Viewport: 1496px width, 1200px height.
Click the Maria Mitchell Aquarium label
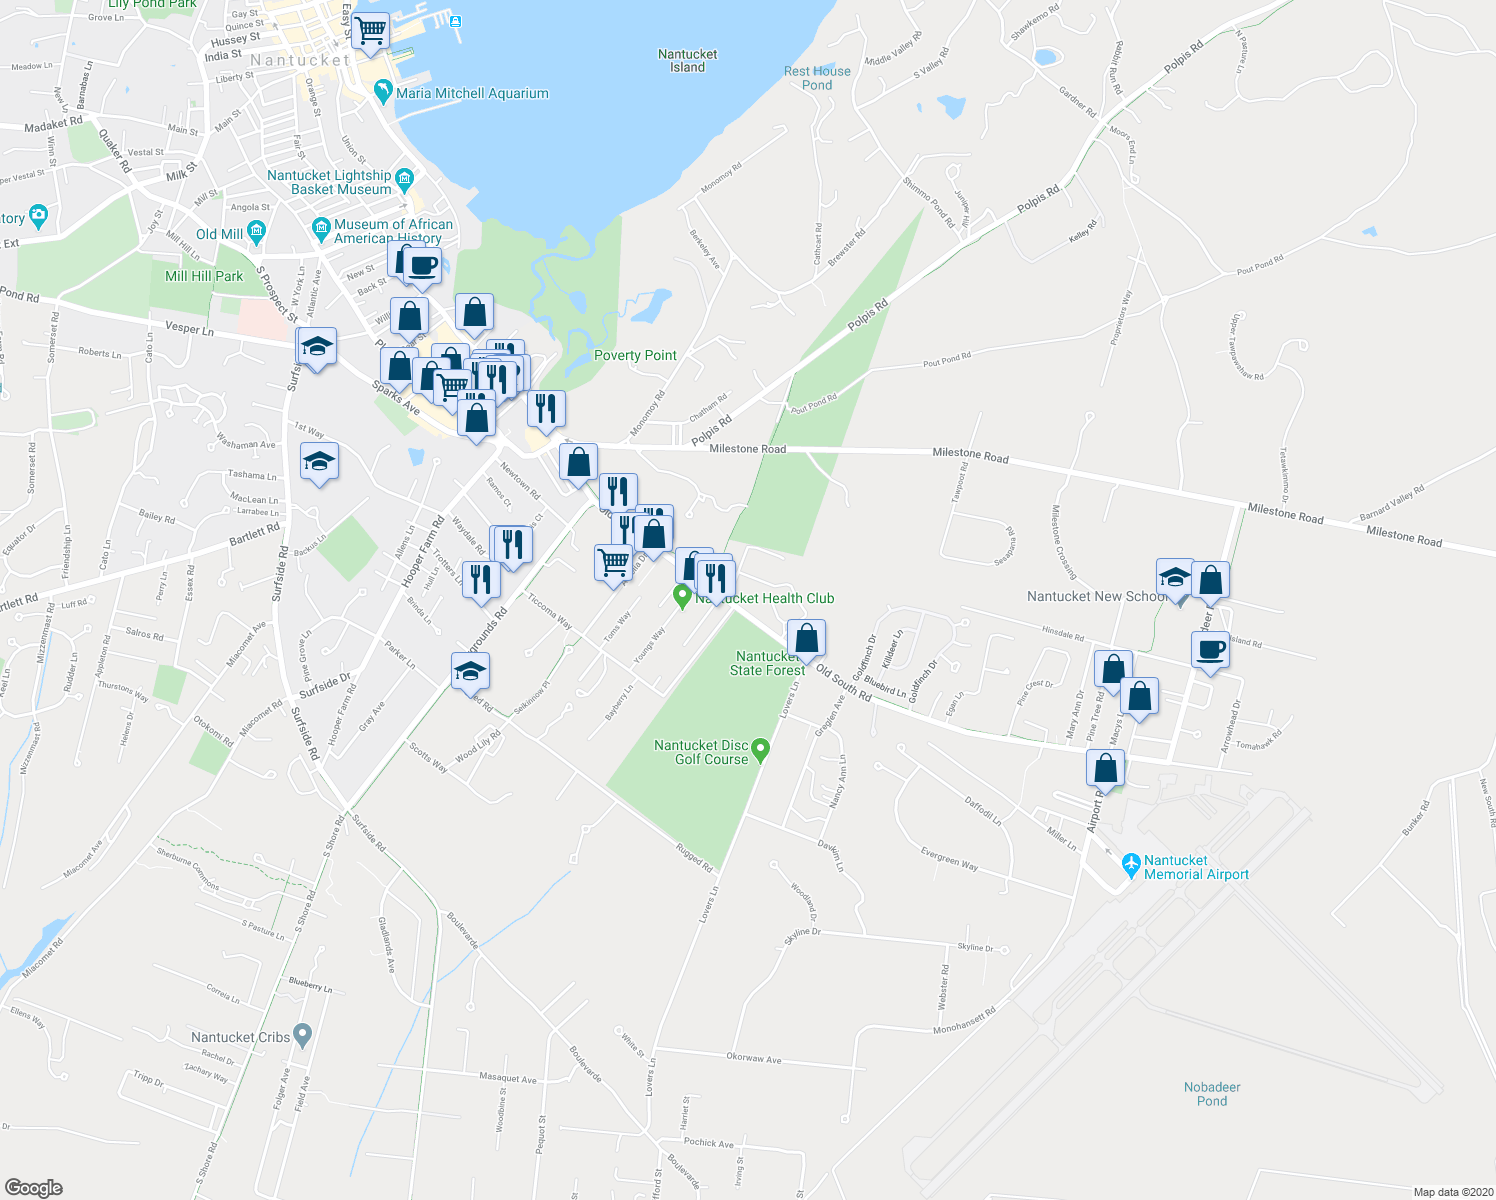[x=473, y=93]
